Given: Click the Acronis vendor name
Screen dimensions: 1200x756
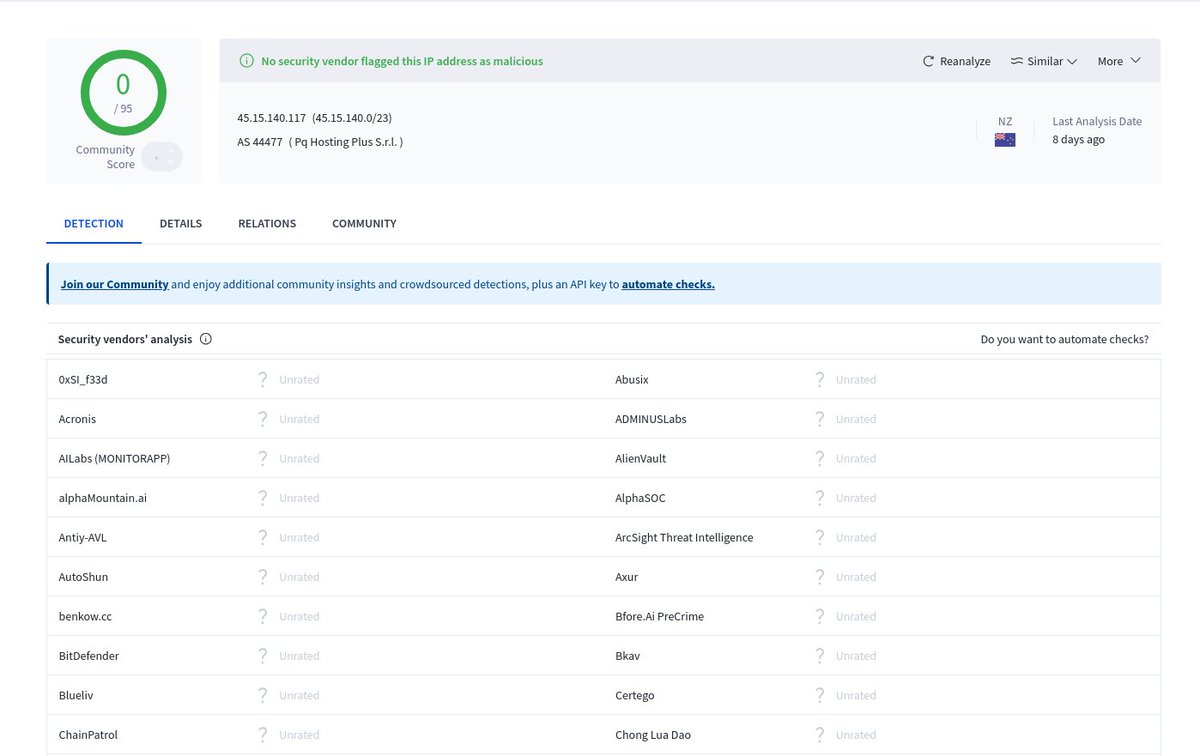Looking at the screenshot, I should pos(78,419).
